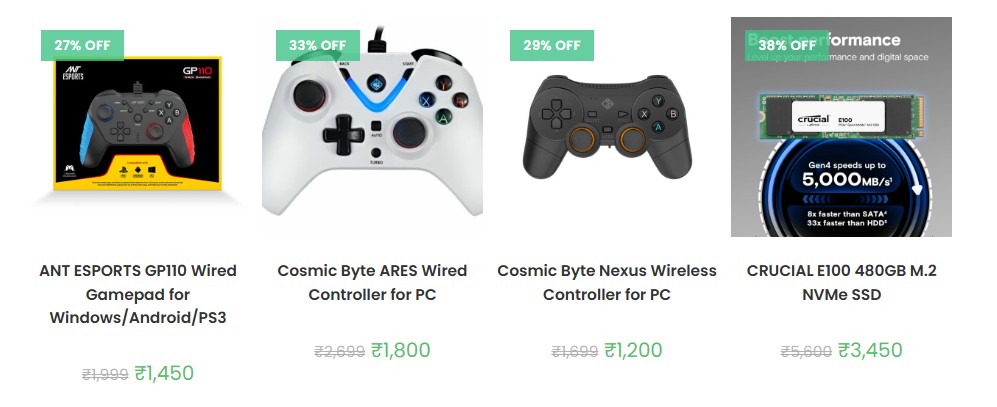Click the ₹1,450 sale price
The image size is (997, 407).
164,373
